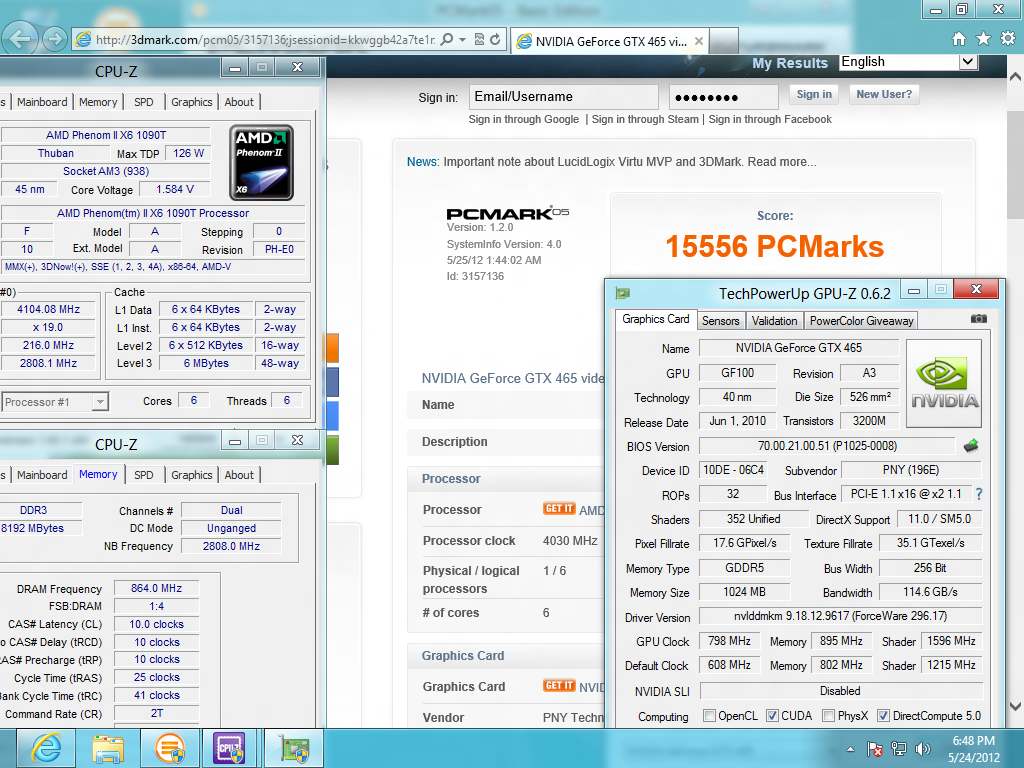1024x768 pixels.
Task: Sign in through Facebook link
Action: coord(770,119)
